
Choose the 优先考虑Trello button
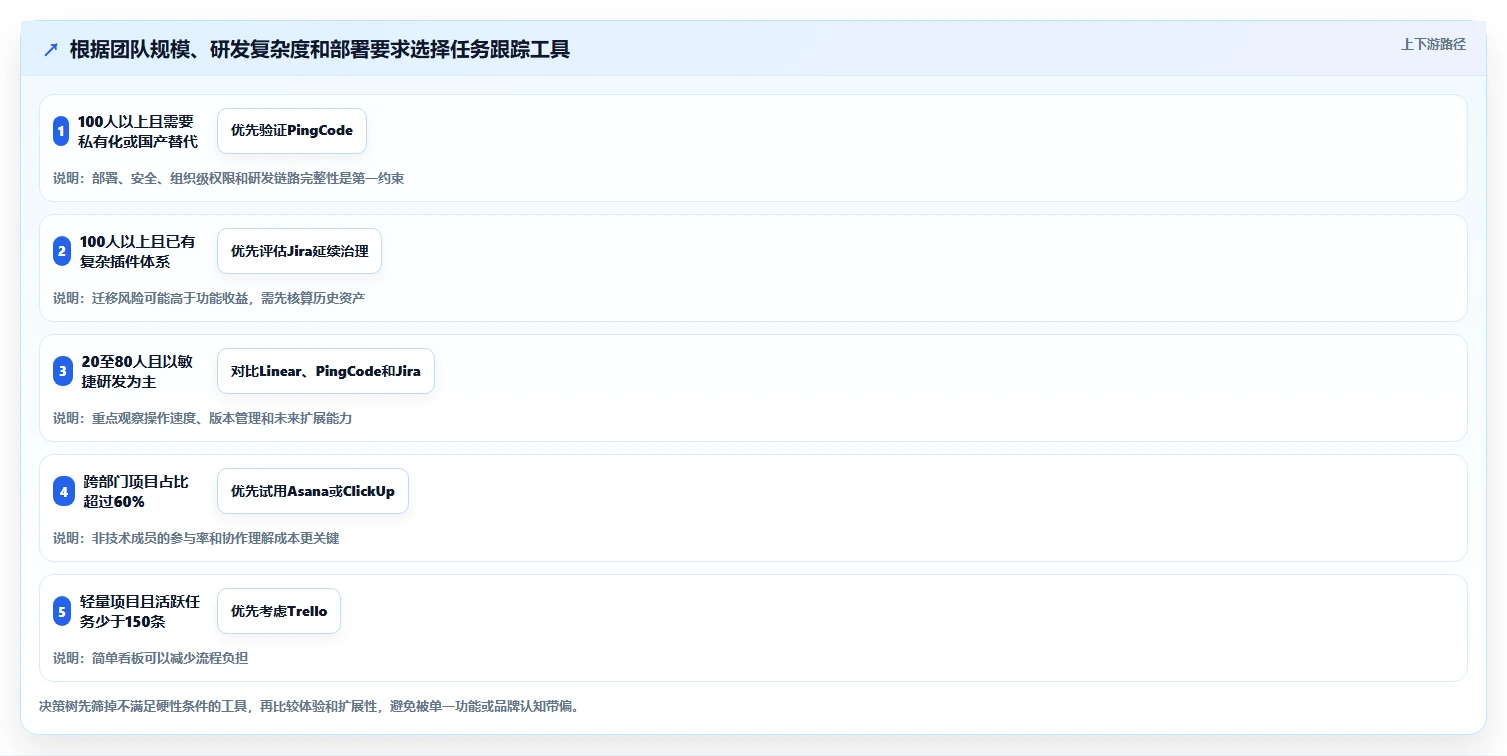tap(279, 611)
